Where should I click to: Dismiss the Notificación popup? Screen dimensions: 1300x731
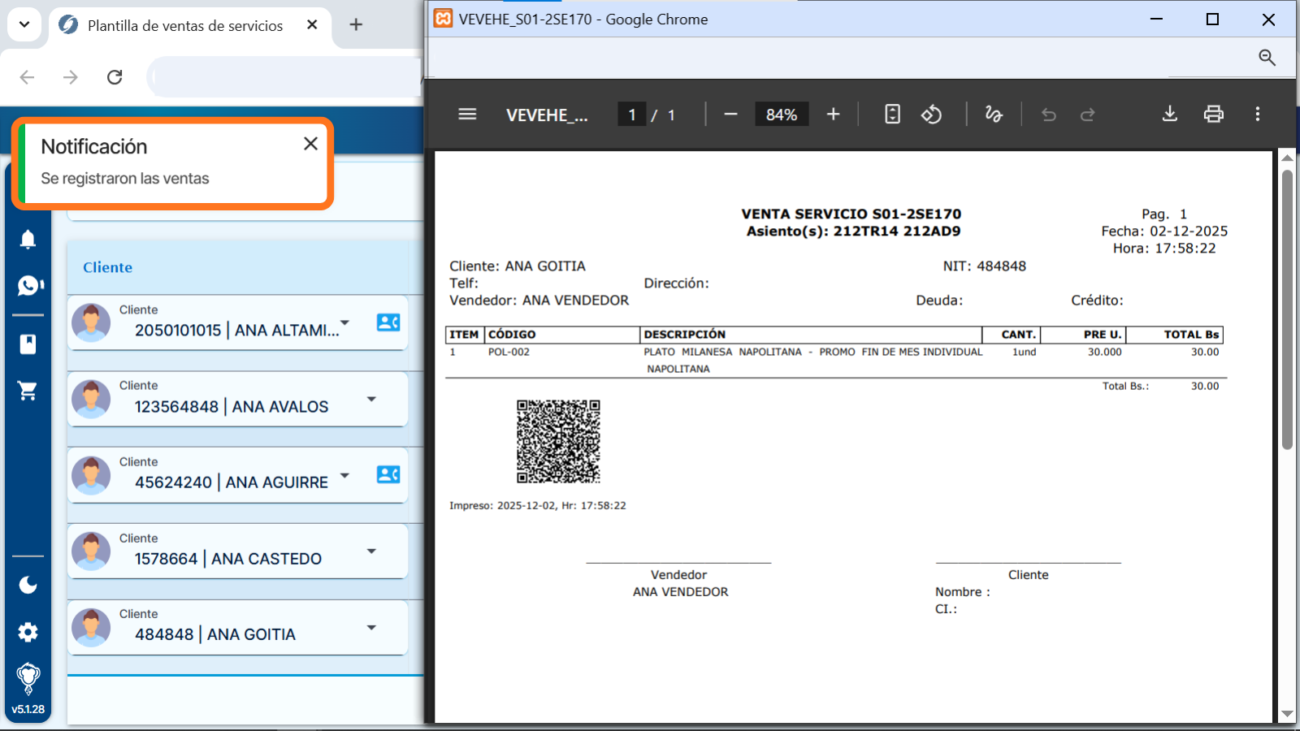click(310, 144)
